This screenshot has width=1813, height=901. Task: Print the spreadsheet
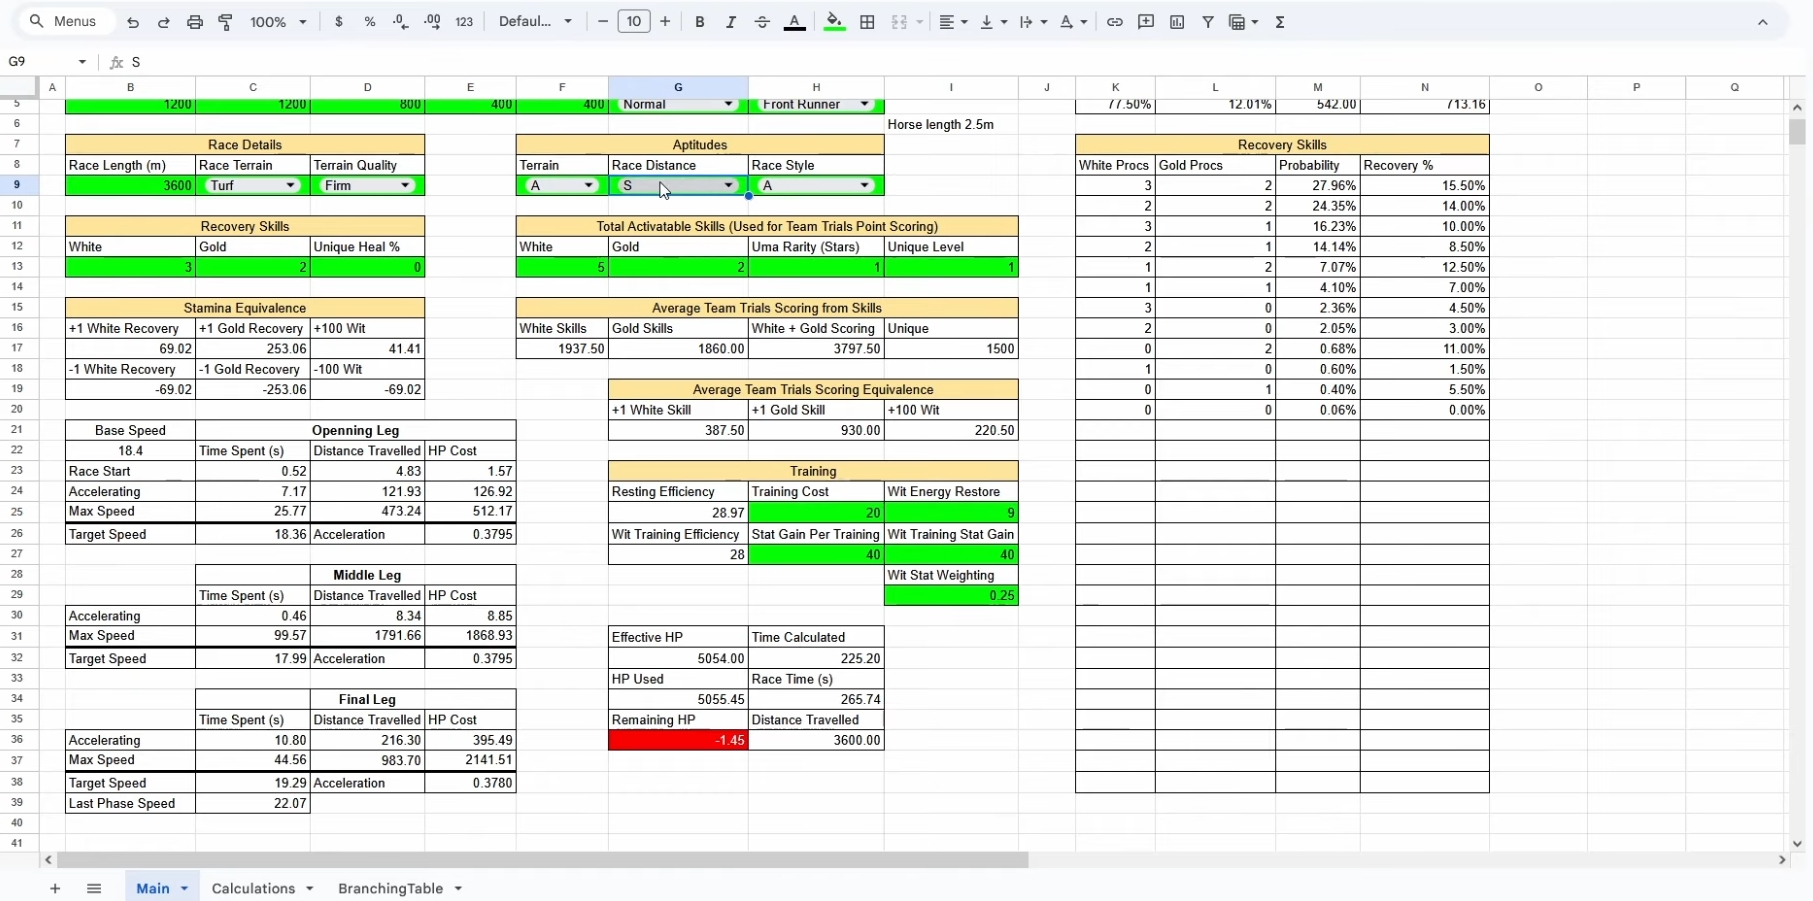(x=195, y=22)
